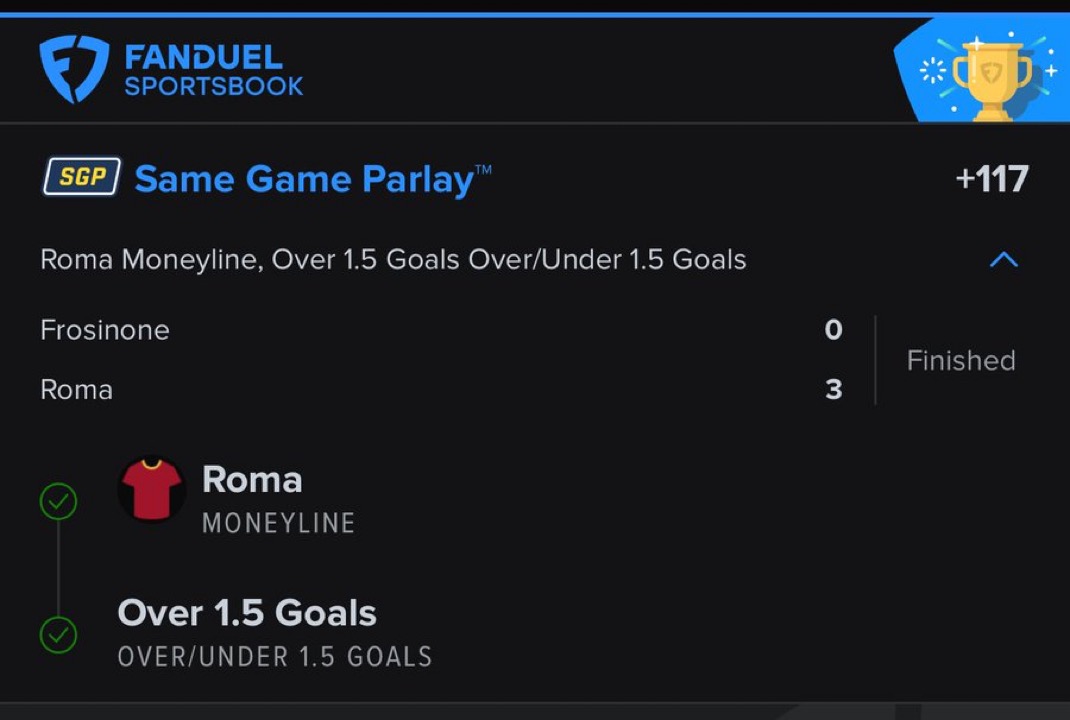
Task: Click the Finished match status
Action: pos(960,360)
